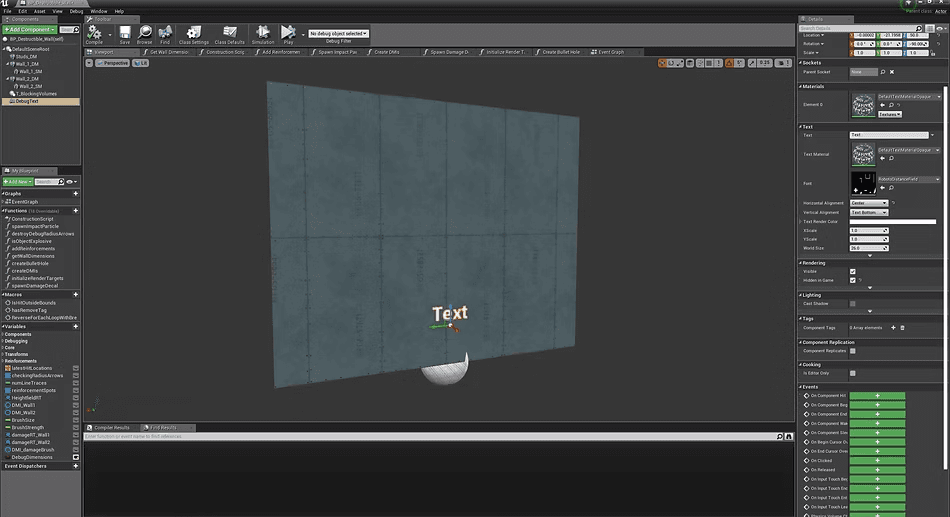Switch to the Event Graph tab
The height and width of the screenshot is (517, 950).
(x=608, y=52)
